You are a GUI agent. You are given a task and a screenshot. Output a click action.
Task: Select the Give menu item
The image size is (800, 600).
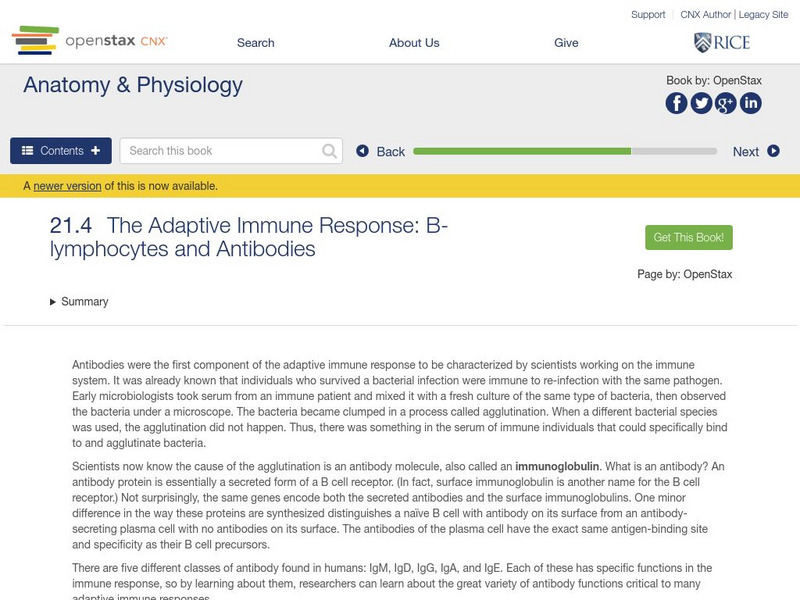coord(566,43)
